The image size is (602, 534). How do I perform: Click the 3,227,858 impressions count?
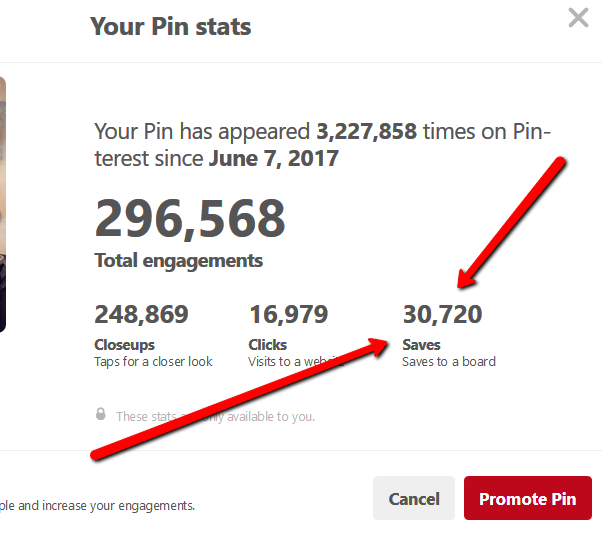click(366, 131)
